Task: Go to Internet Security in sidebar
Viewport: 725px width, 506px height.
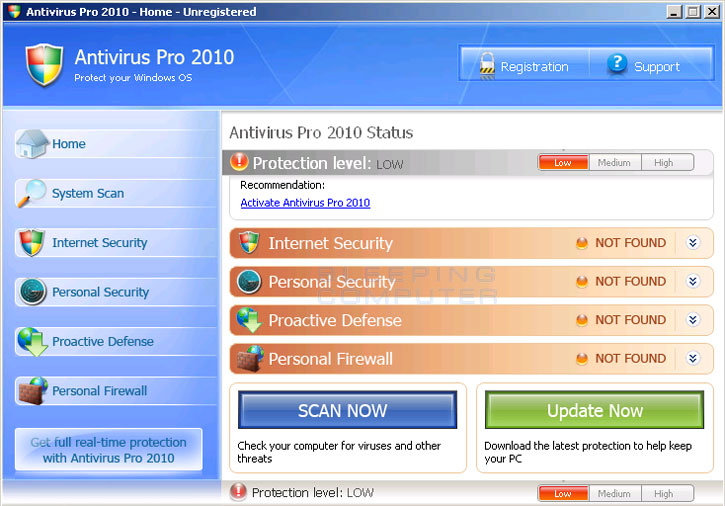Action: pyautogui.click(x=116, y=242)
